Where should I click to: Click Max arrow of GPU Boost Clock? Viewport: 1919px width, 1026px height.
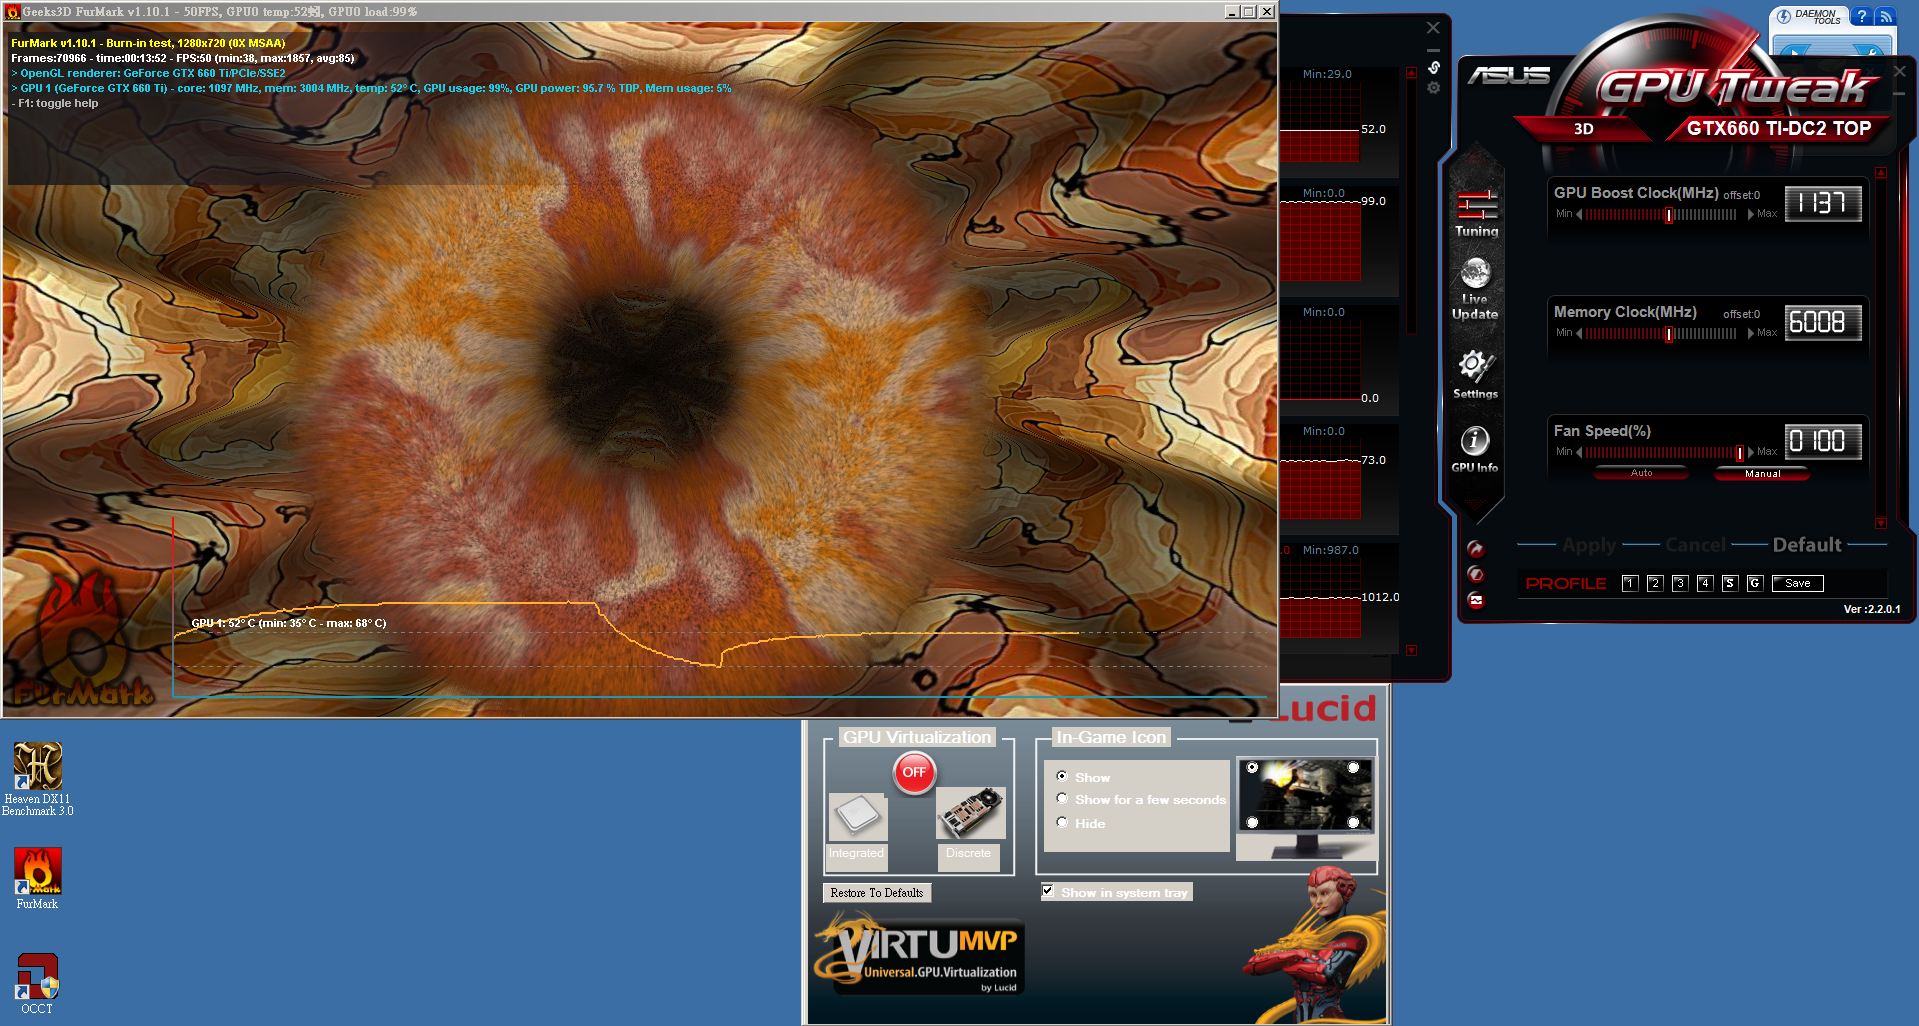point(1751,214)
